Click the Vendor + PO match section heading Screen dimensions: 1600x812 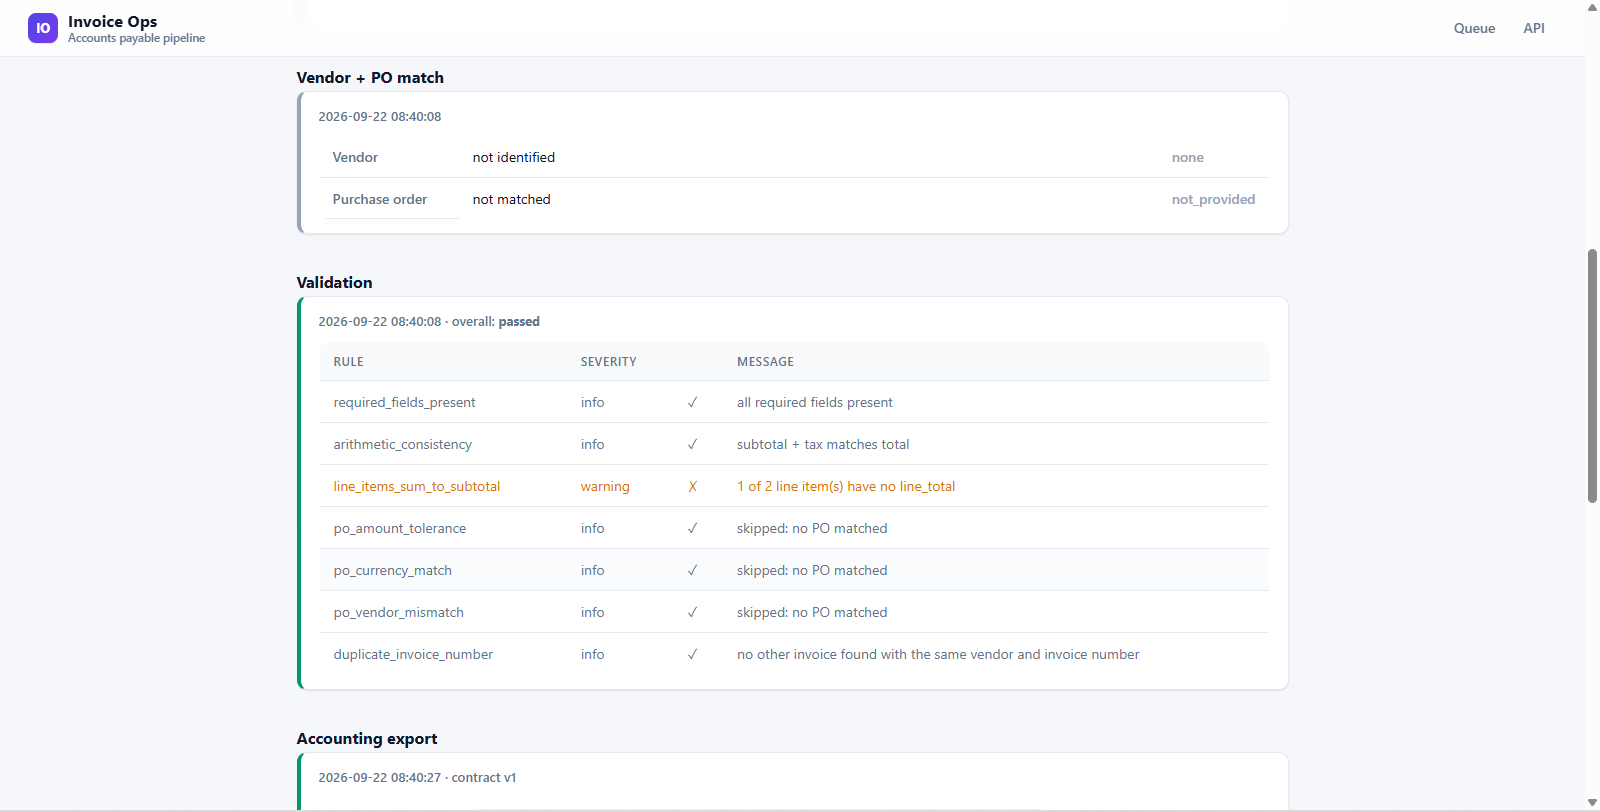[x=370, y=77]
